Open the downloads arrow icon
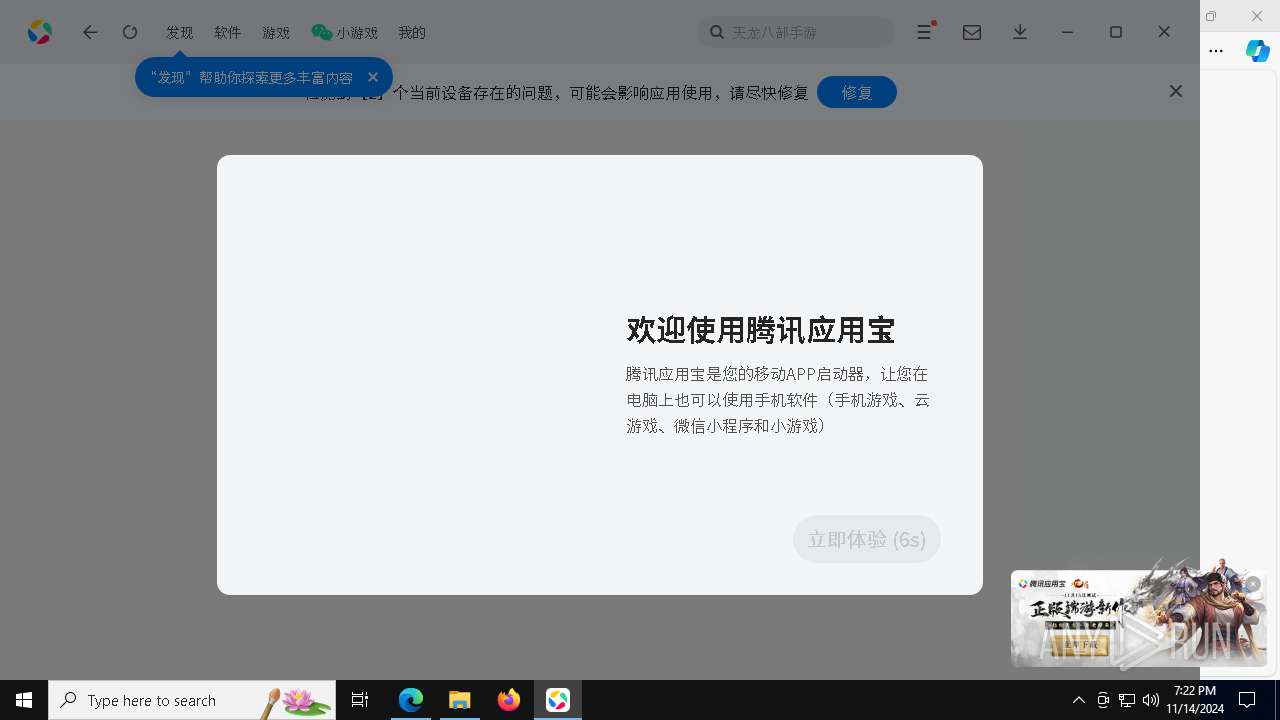This screenshot has height=720, width=1280. [x=1020, y=32]
